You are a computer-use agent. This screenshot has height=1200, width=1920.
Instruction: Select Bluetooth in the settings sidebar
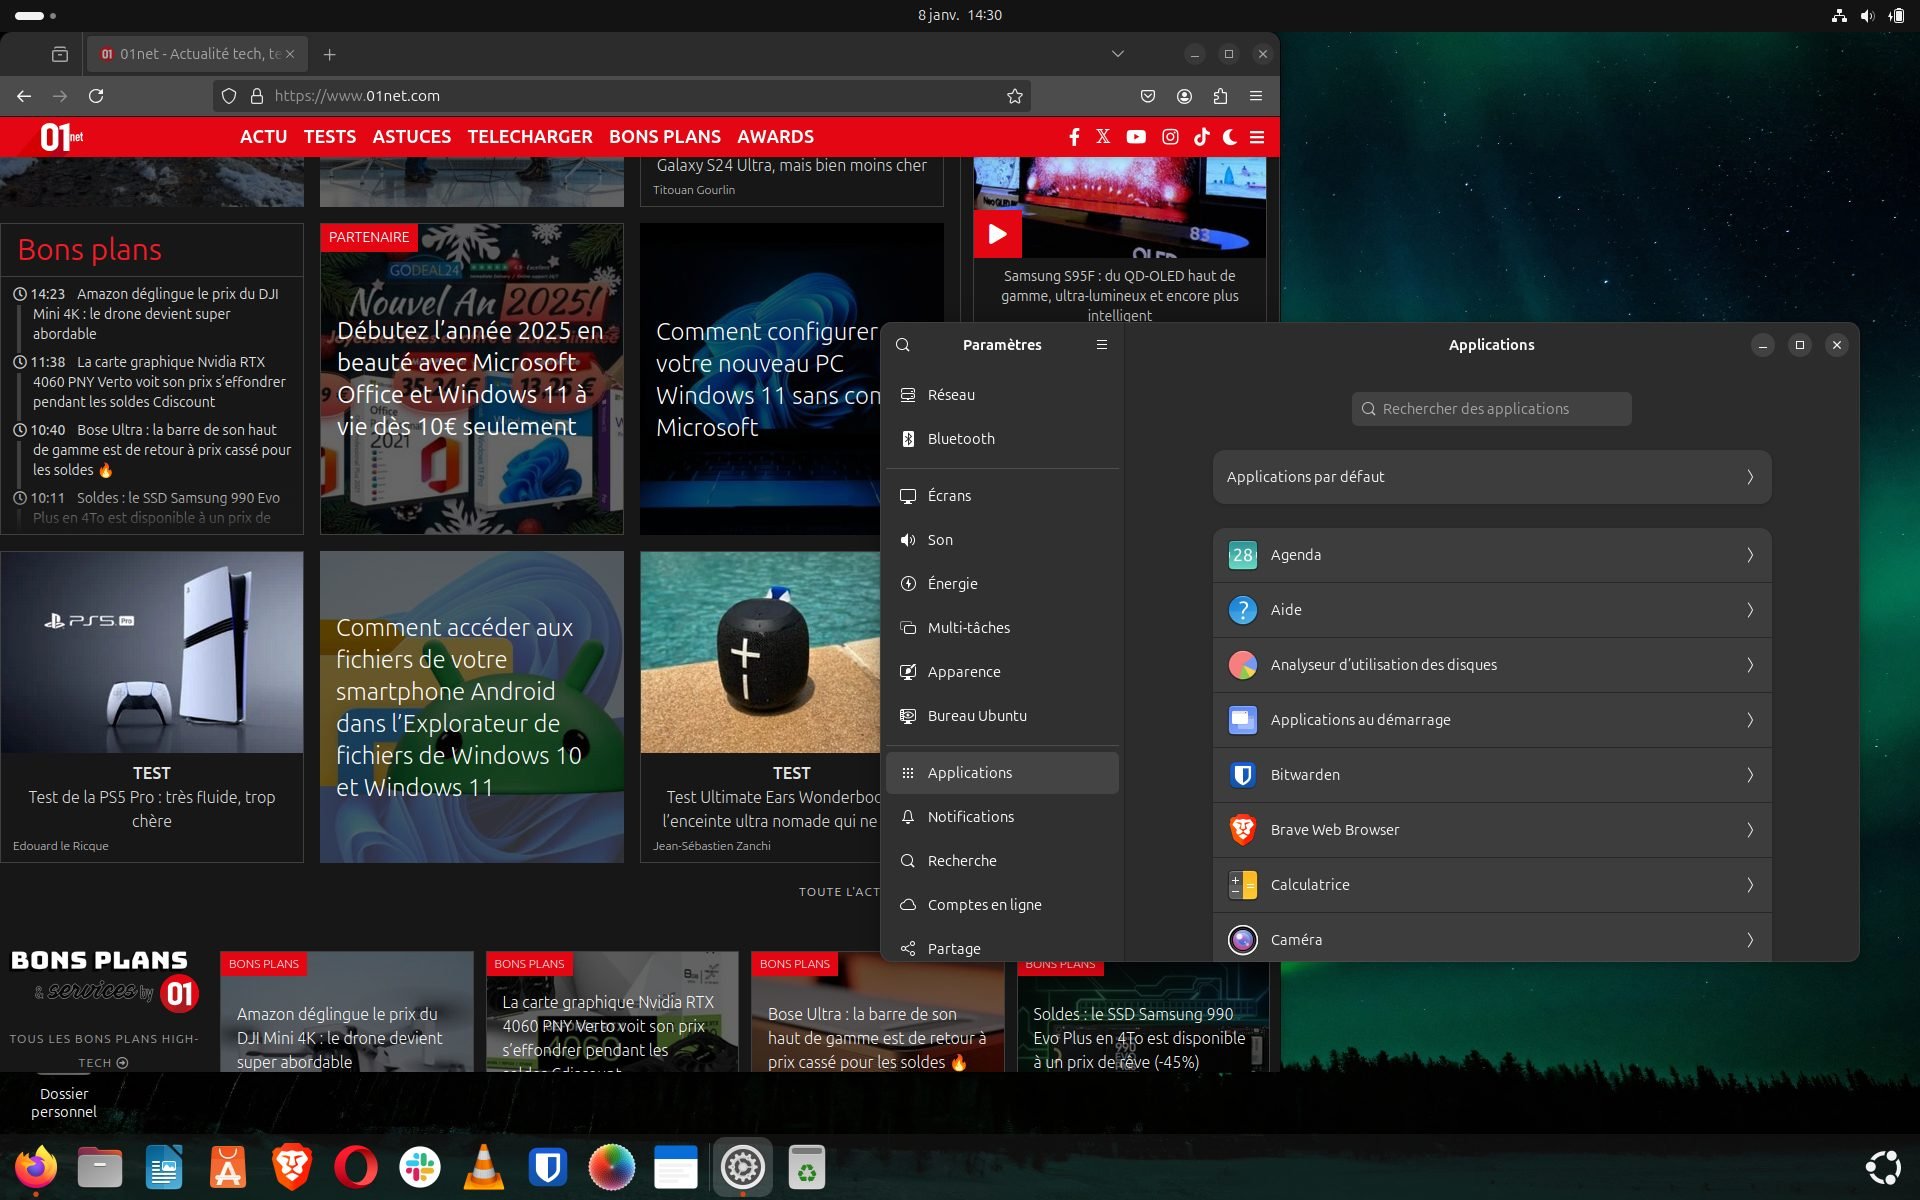[1002, 439]
